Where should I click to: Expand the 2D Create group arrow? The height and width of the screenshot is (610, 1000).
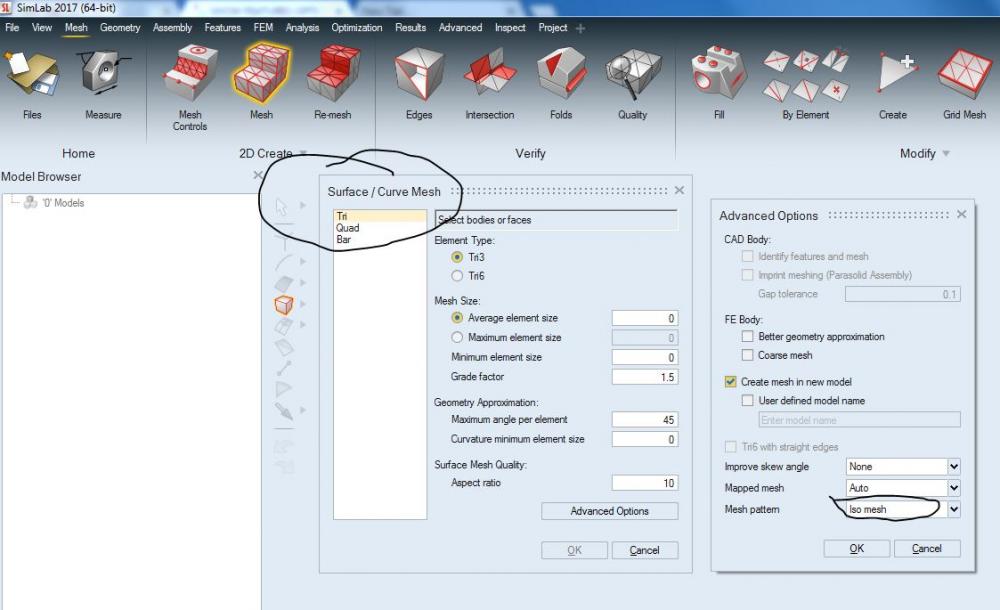tap(303, 153)
